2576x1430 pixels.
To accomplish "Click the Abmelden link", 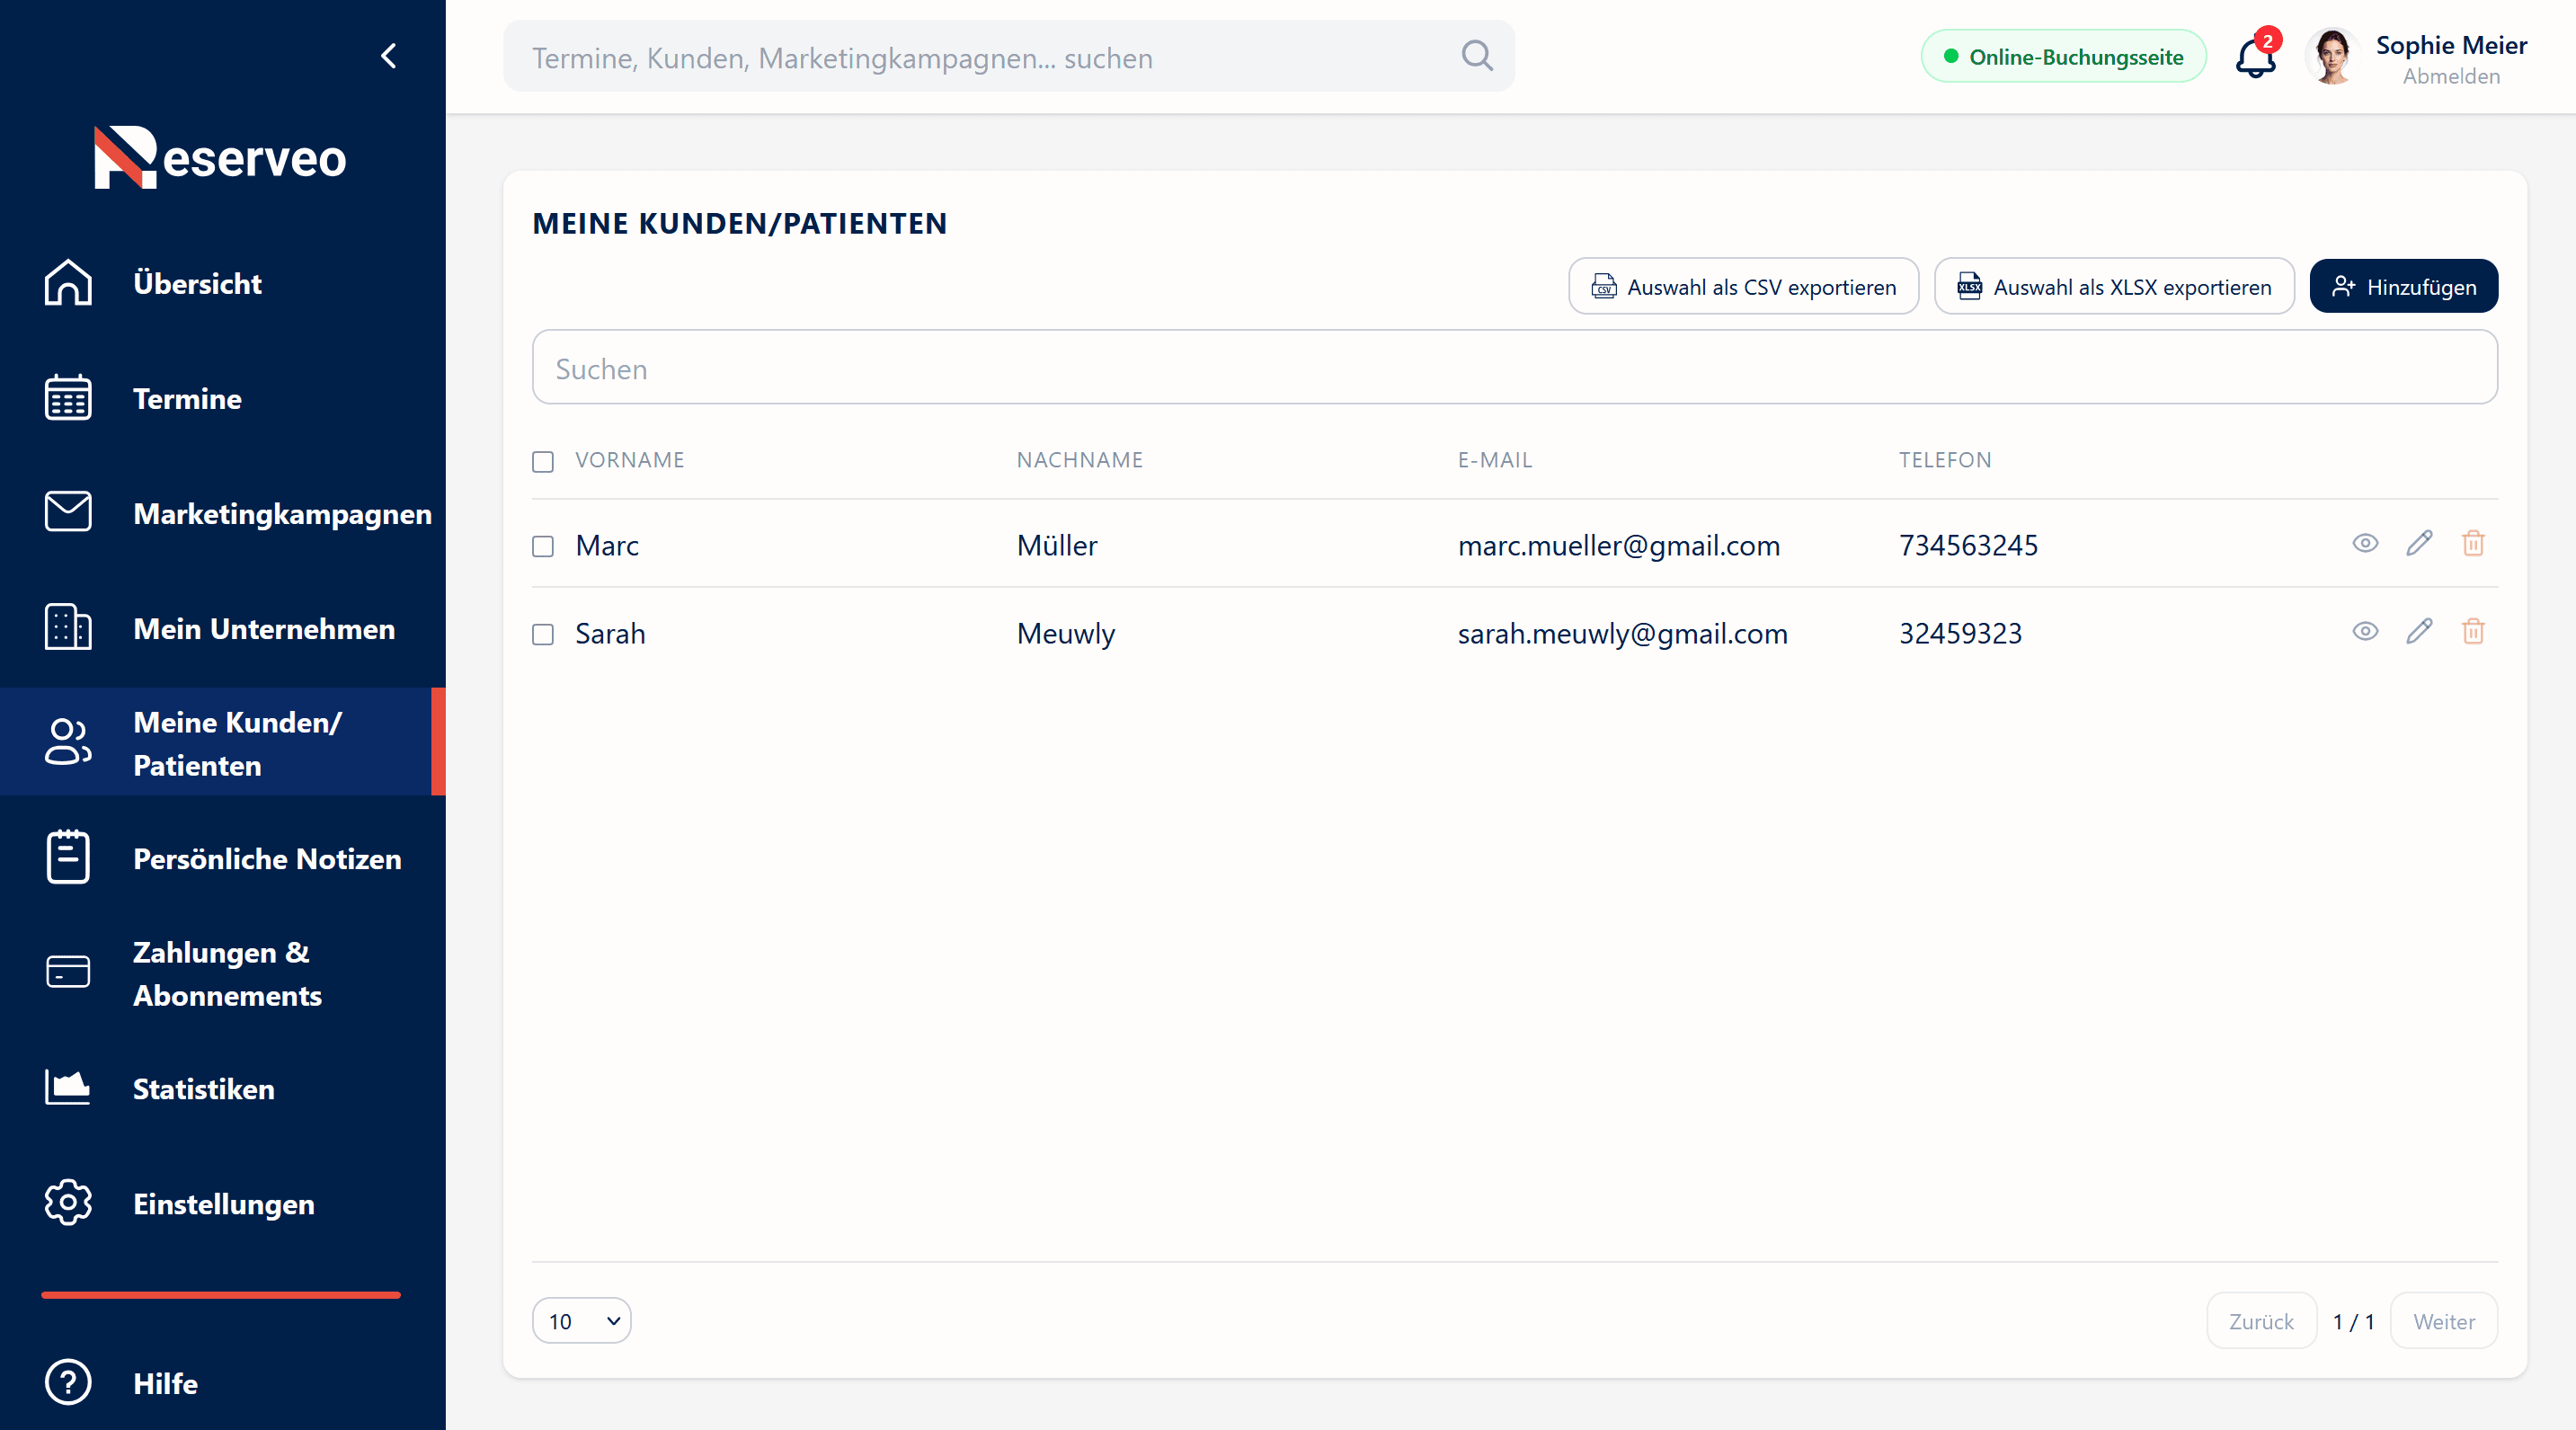I will tap(2451, 76).
